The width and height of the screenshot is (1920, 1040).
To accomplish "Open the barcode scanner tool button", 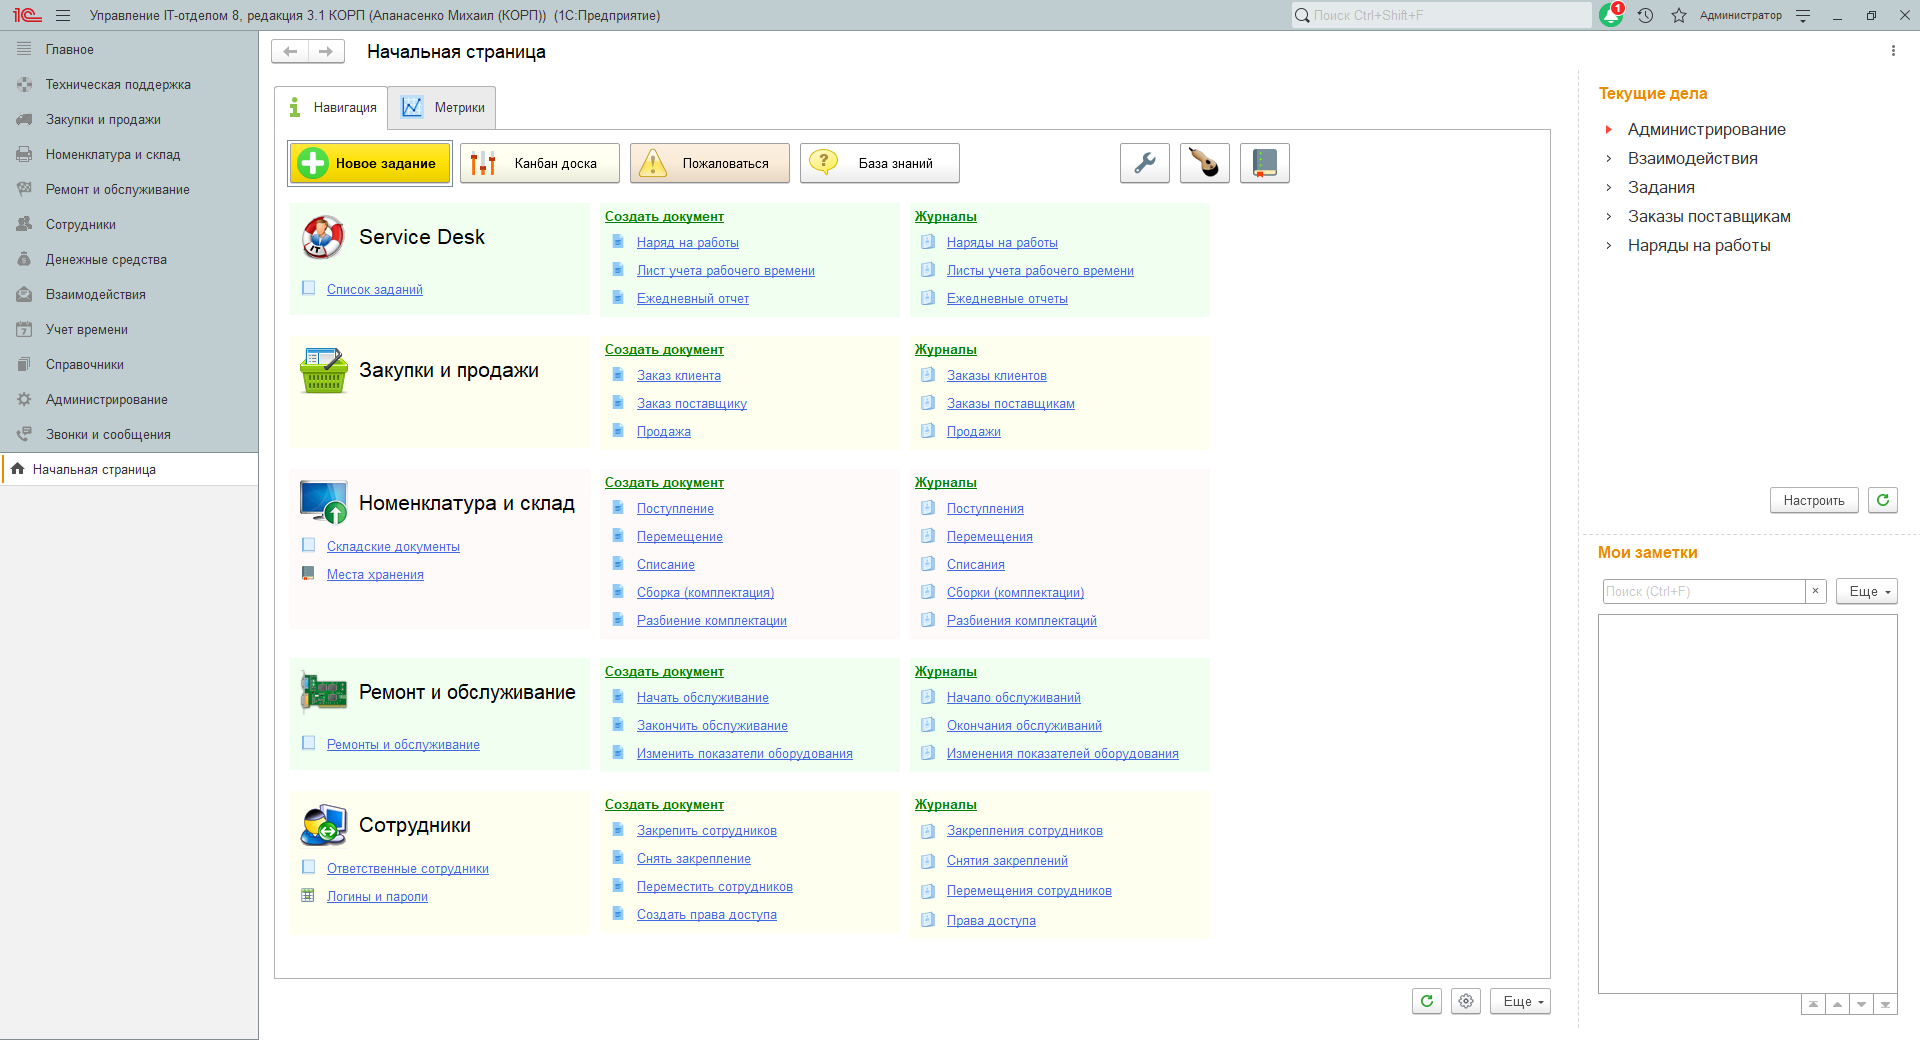I will pos(1204,163).
